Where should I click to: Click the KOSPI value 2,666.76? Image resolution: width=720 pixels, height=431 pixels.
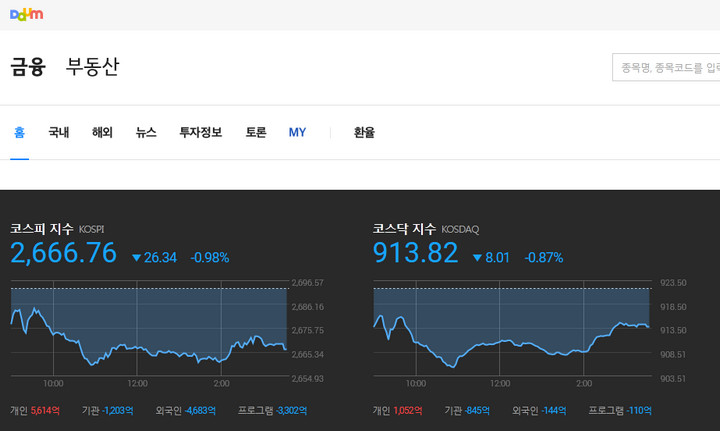(63, 253)
